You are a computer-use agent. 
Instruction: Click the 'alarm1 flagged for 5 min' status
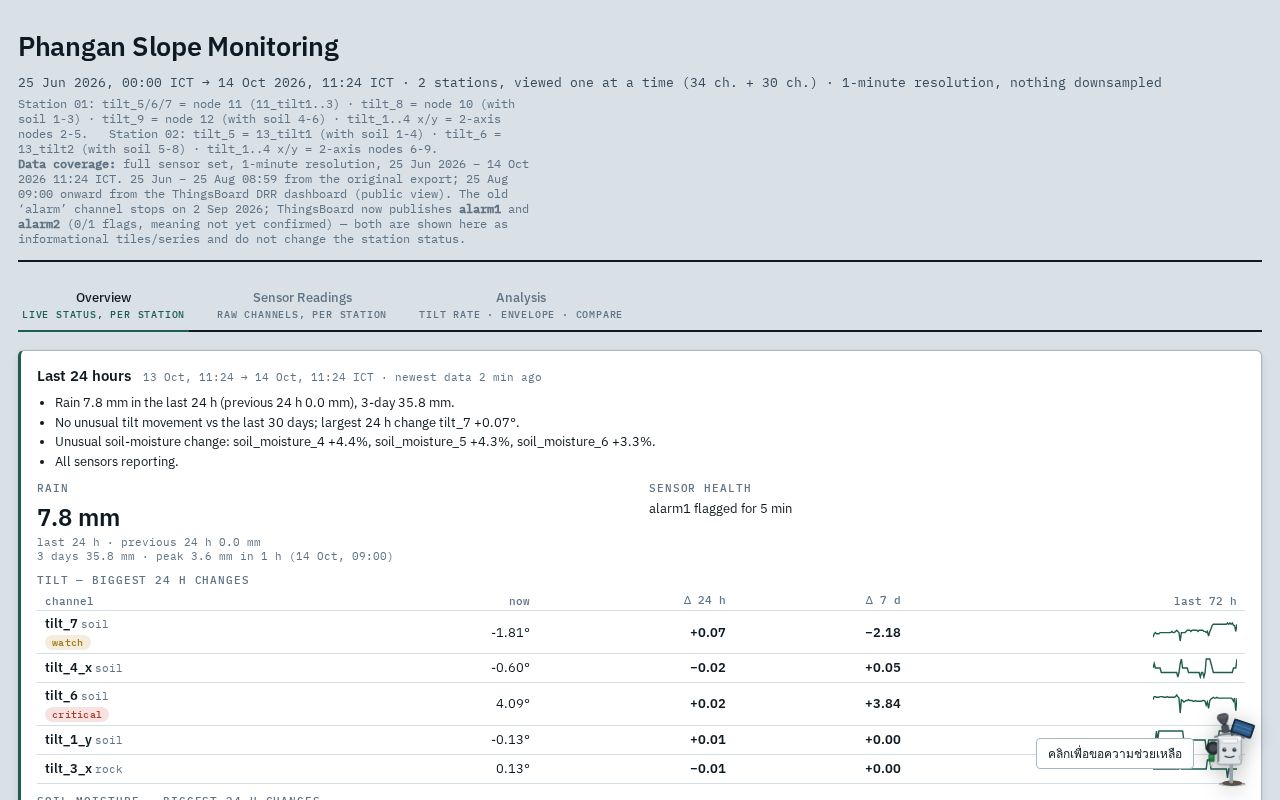click(x=720, y=509)
